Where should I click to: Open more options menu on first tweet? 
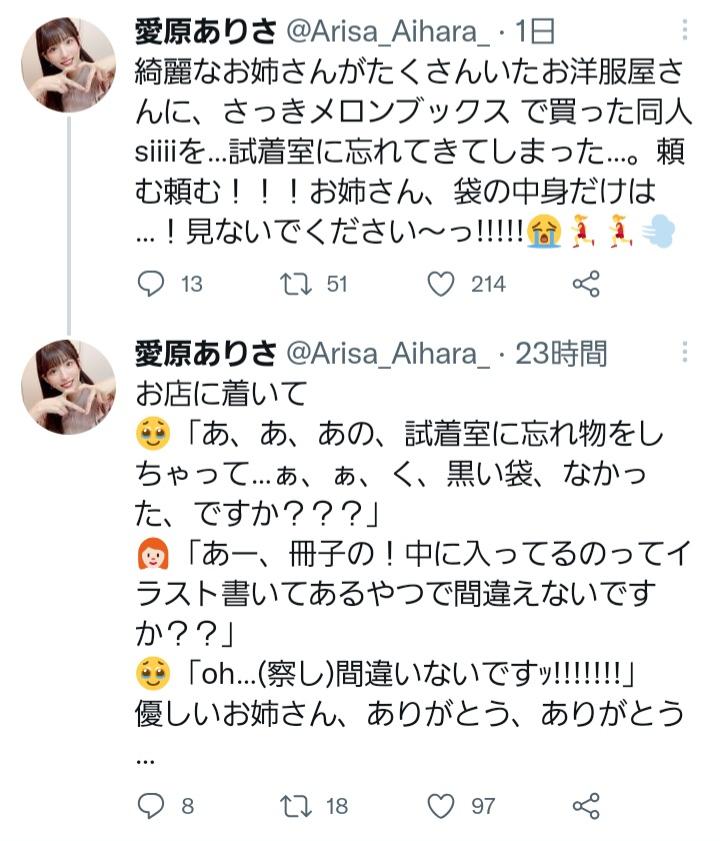(686, 32)
